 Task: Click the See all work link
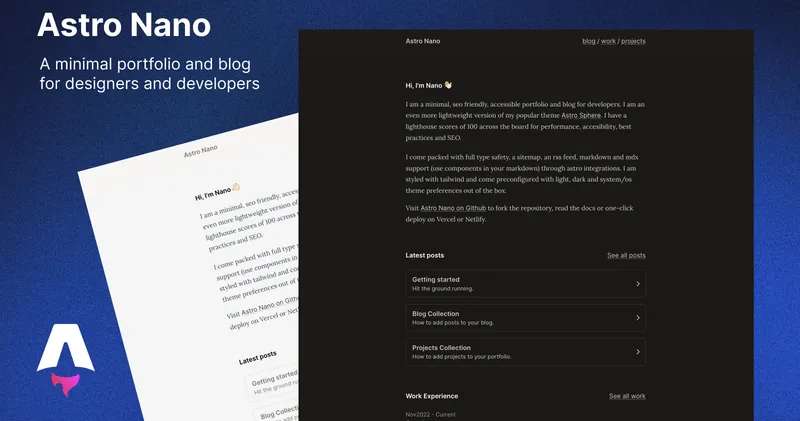pos(627,397)
